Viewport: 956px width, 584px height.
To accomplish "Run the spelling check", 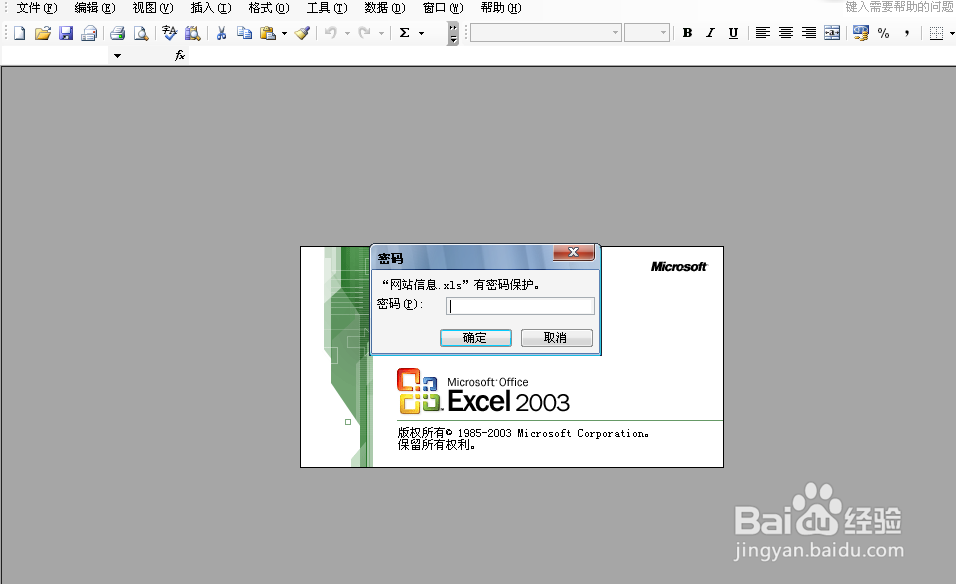I will [x=169, y=32].
